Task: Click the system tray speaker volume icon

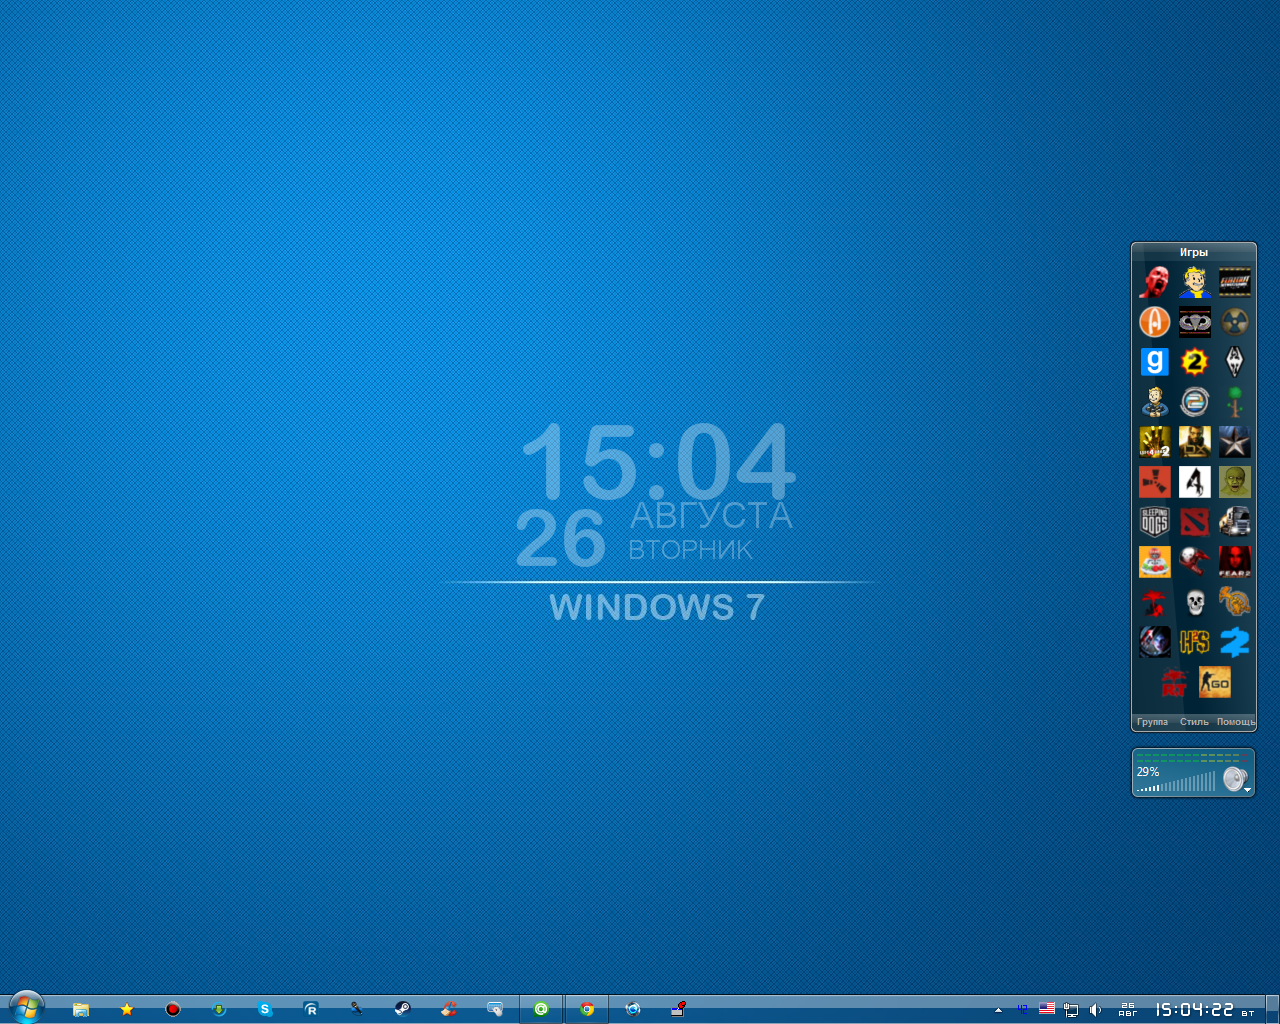Action: pos(1095,1010)
